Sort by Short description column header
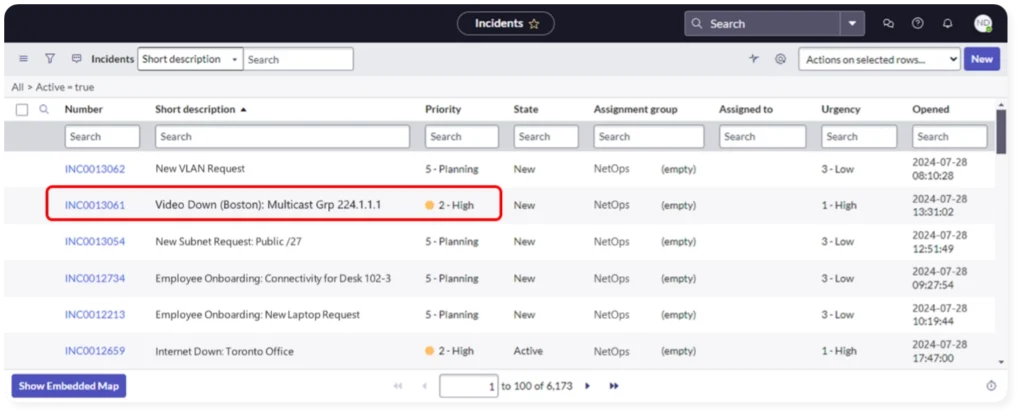1024x417 pixels. (x=195, y=109)
